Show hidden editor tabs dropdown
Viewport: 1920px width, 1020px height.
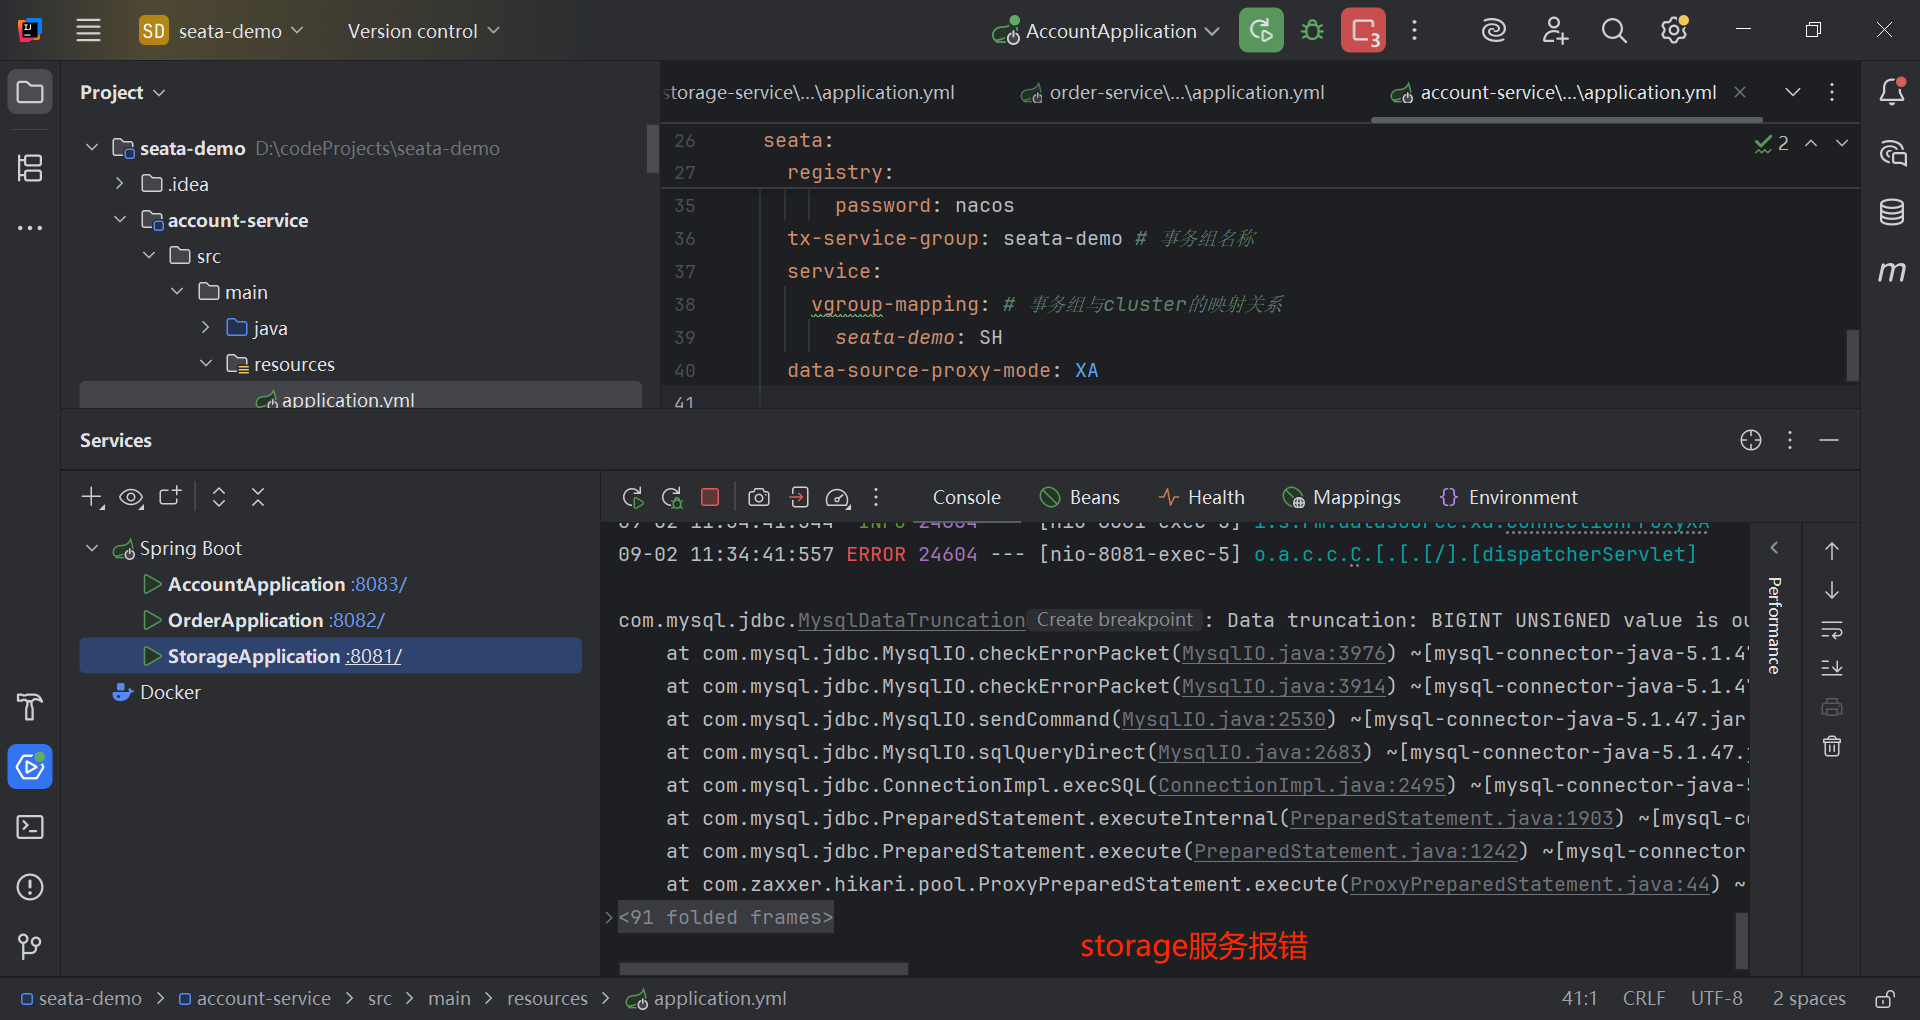pyautogui.click(x=1793, y=92)
